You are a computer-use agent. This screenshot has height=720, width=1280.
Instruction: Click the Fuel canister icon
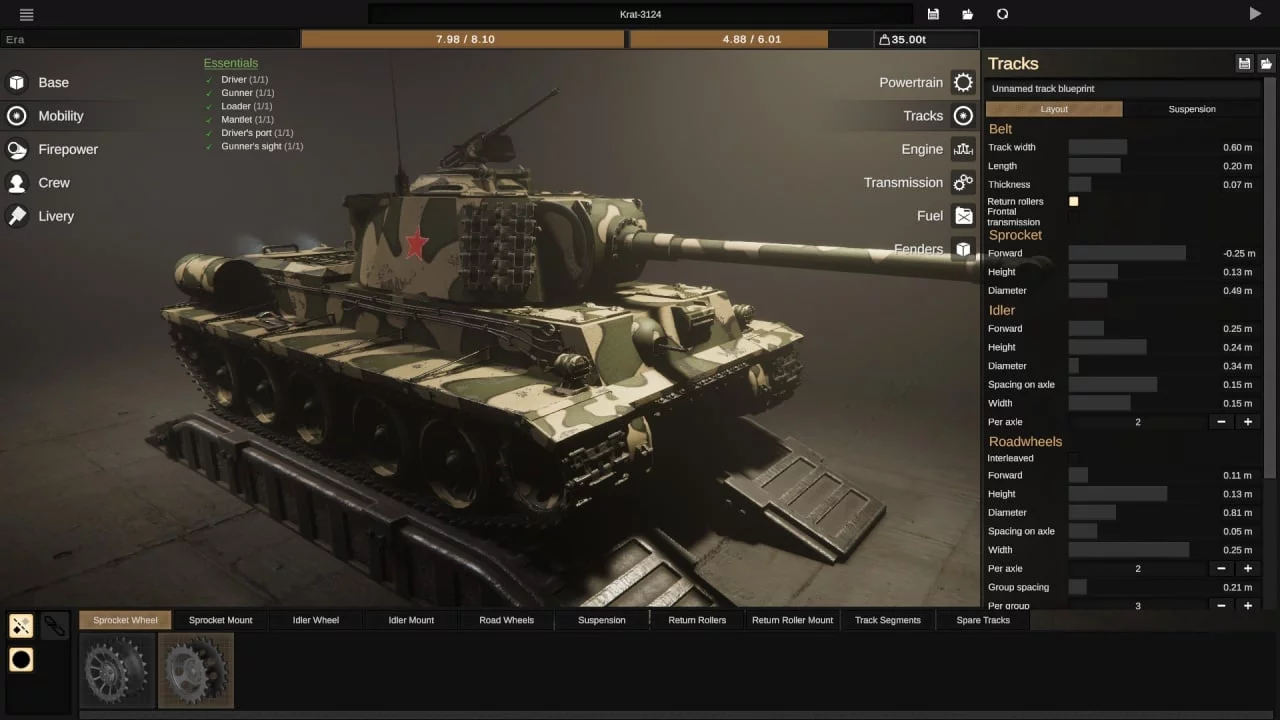tap(962, 216)
